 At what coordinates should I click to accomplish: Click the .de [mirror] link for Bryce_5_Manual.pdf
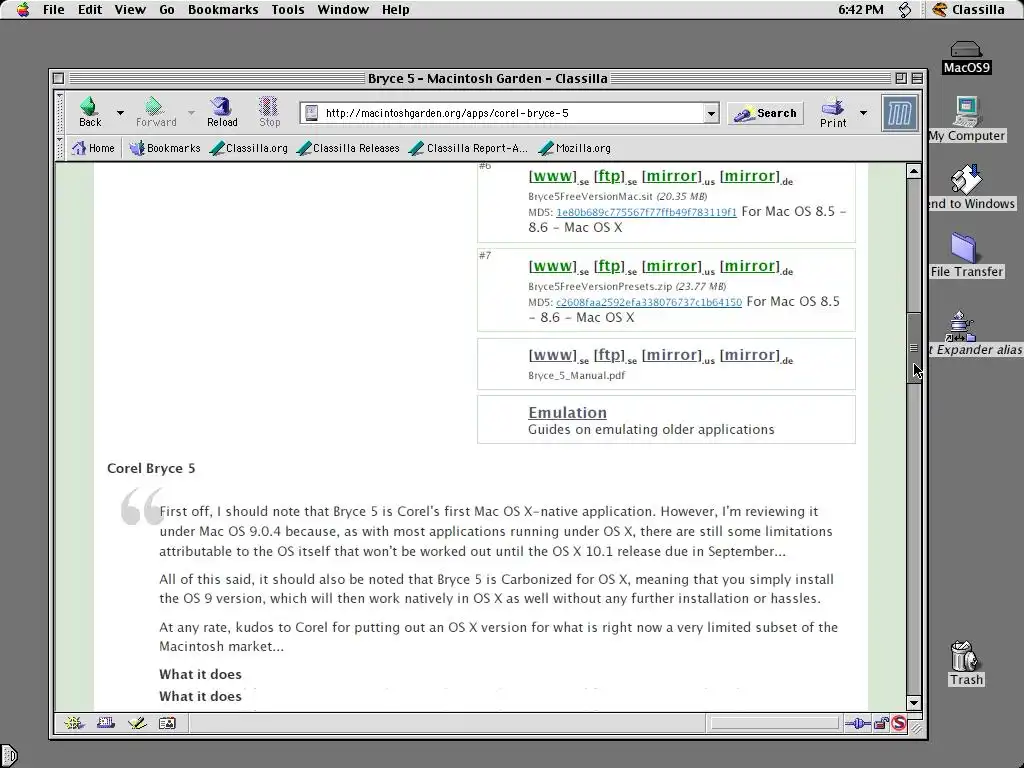(x=750, y=355)
